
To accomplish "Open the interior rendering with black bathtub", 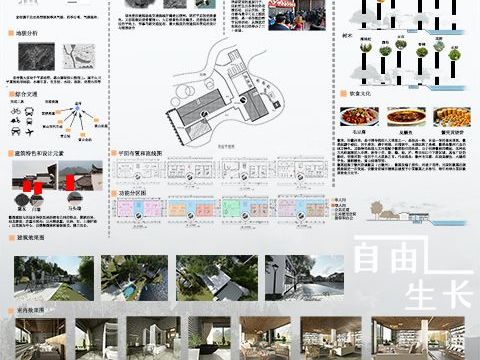I will (209, 339).
